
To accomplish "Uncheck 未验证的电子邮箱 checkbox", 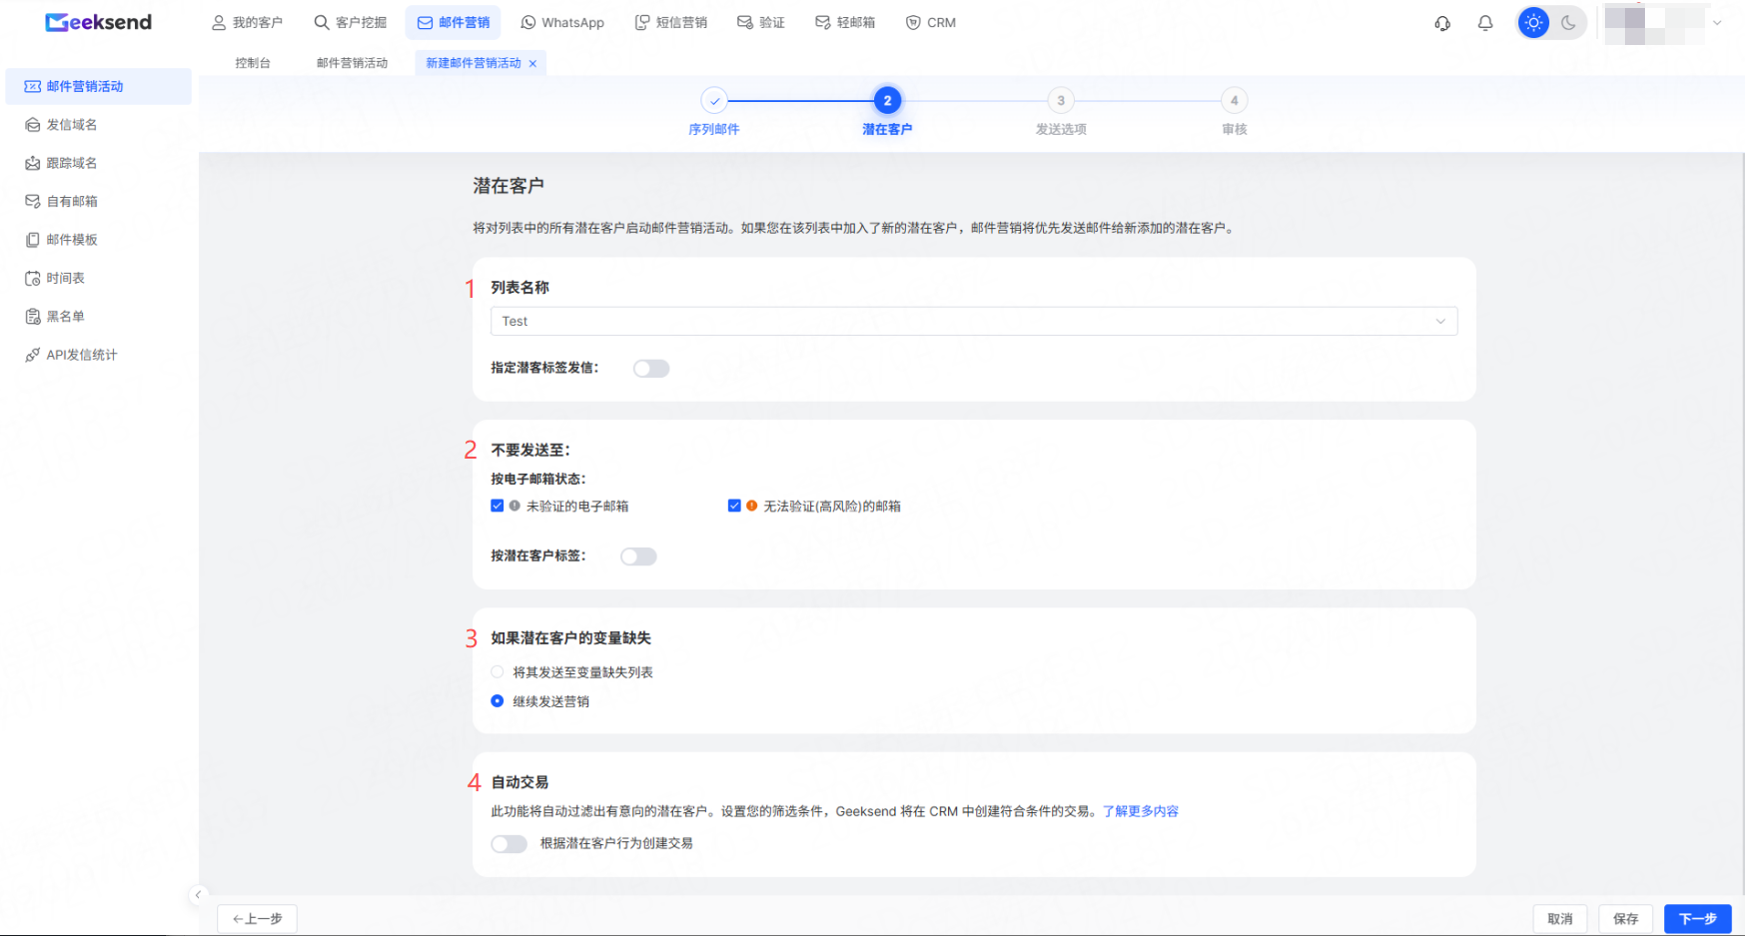I will (497, 506).
